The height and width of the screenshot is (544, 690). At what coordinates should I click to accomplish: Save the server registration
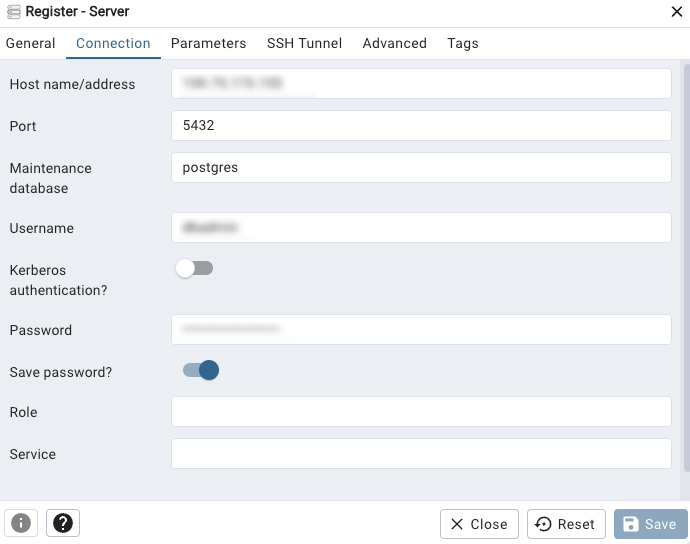tap(650, 524)
